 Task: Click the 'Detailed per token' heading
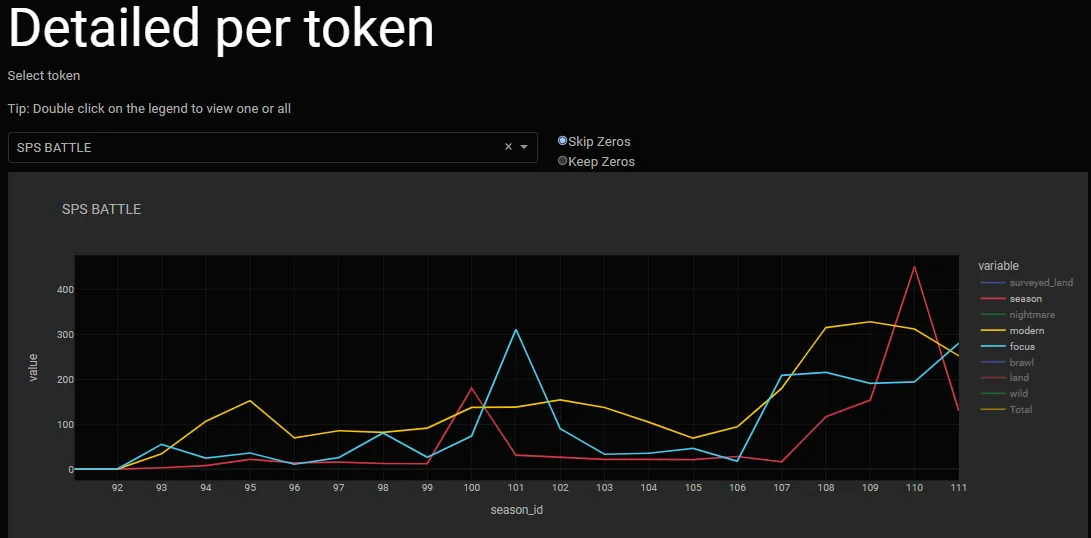(221, 28)
